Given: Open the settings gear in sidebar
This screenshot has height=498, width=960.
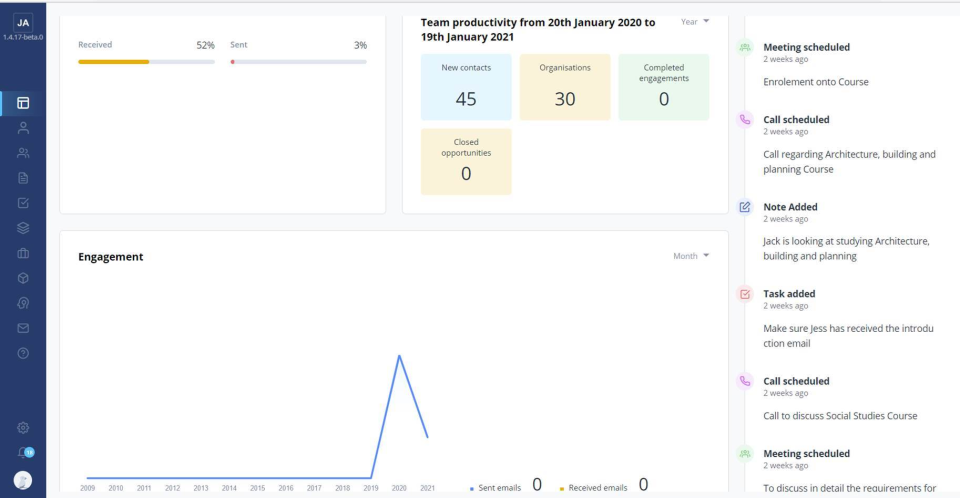Looking at the screenshot, I should pyautogui.click(x=23, y=428).
